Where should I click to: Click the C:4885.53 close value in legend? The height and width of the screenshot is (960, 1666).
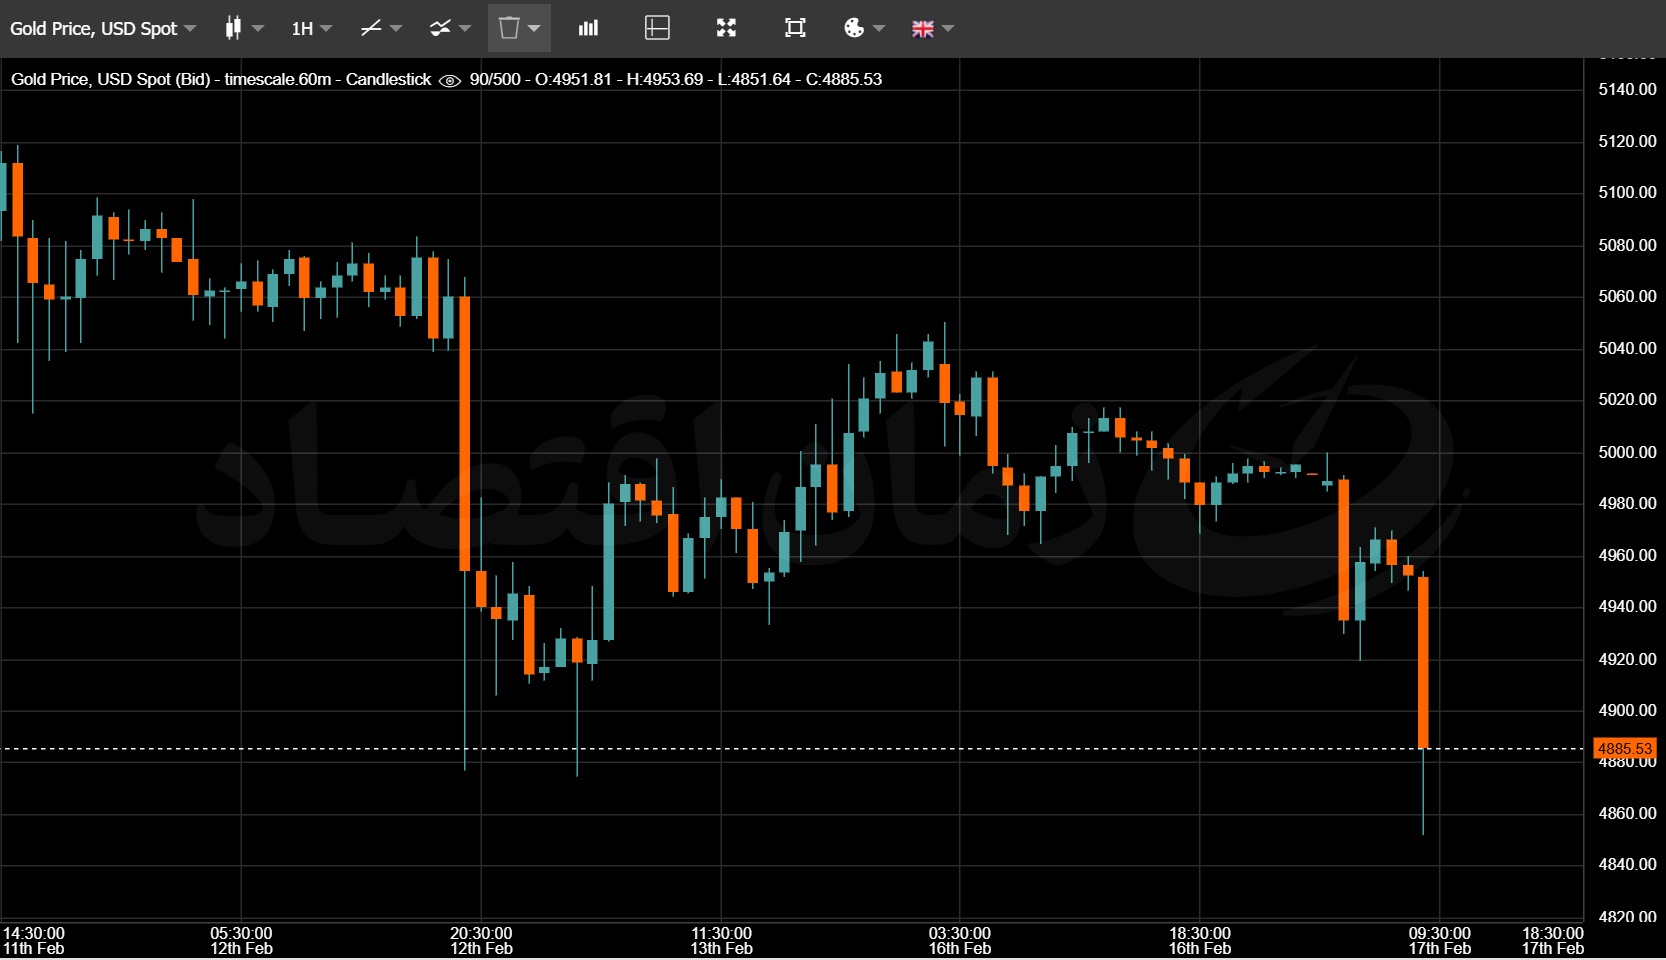tap(844, 79)
